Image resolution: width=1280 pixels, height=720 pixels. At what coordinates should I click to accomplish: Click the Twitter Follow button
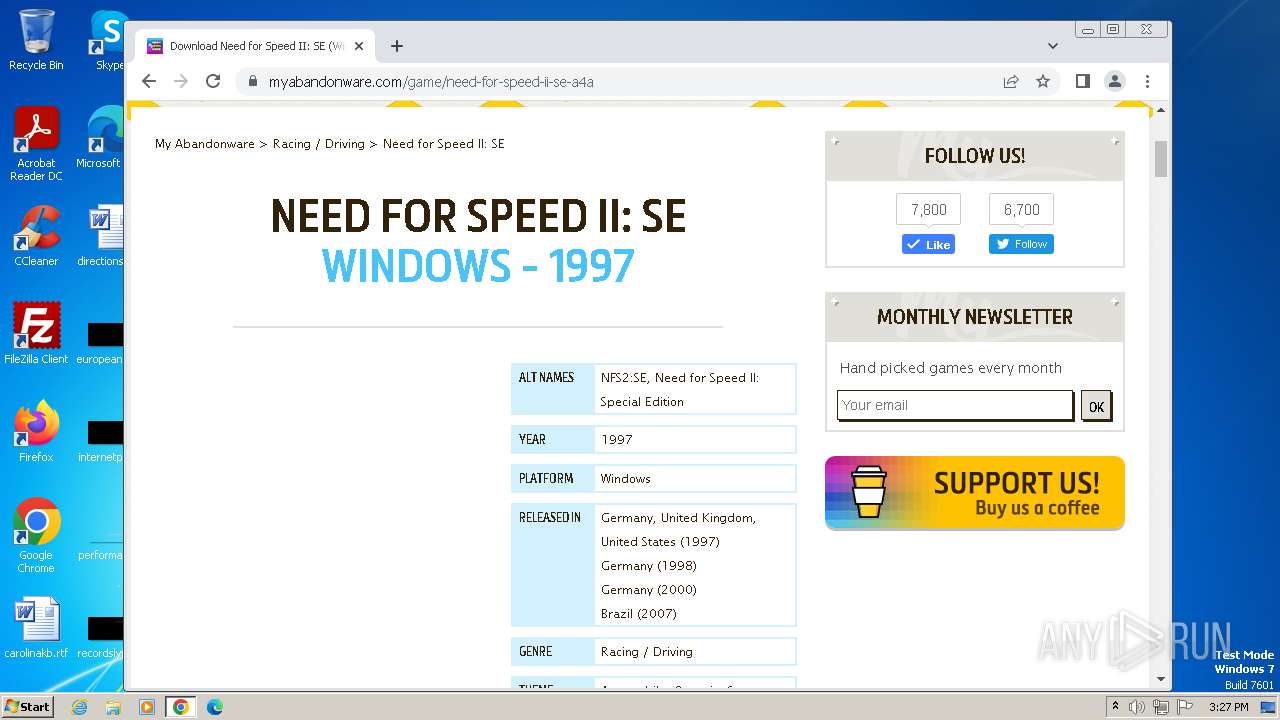(1021, 244)
